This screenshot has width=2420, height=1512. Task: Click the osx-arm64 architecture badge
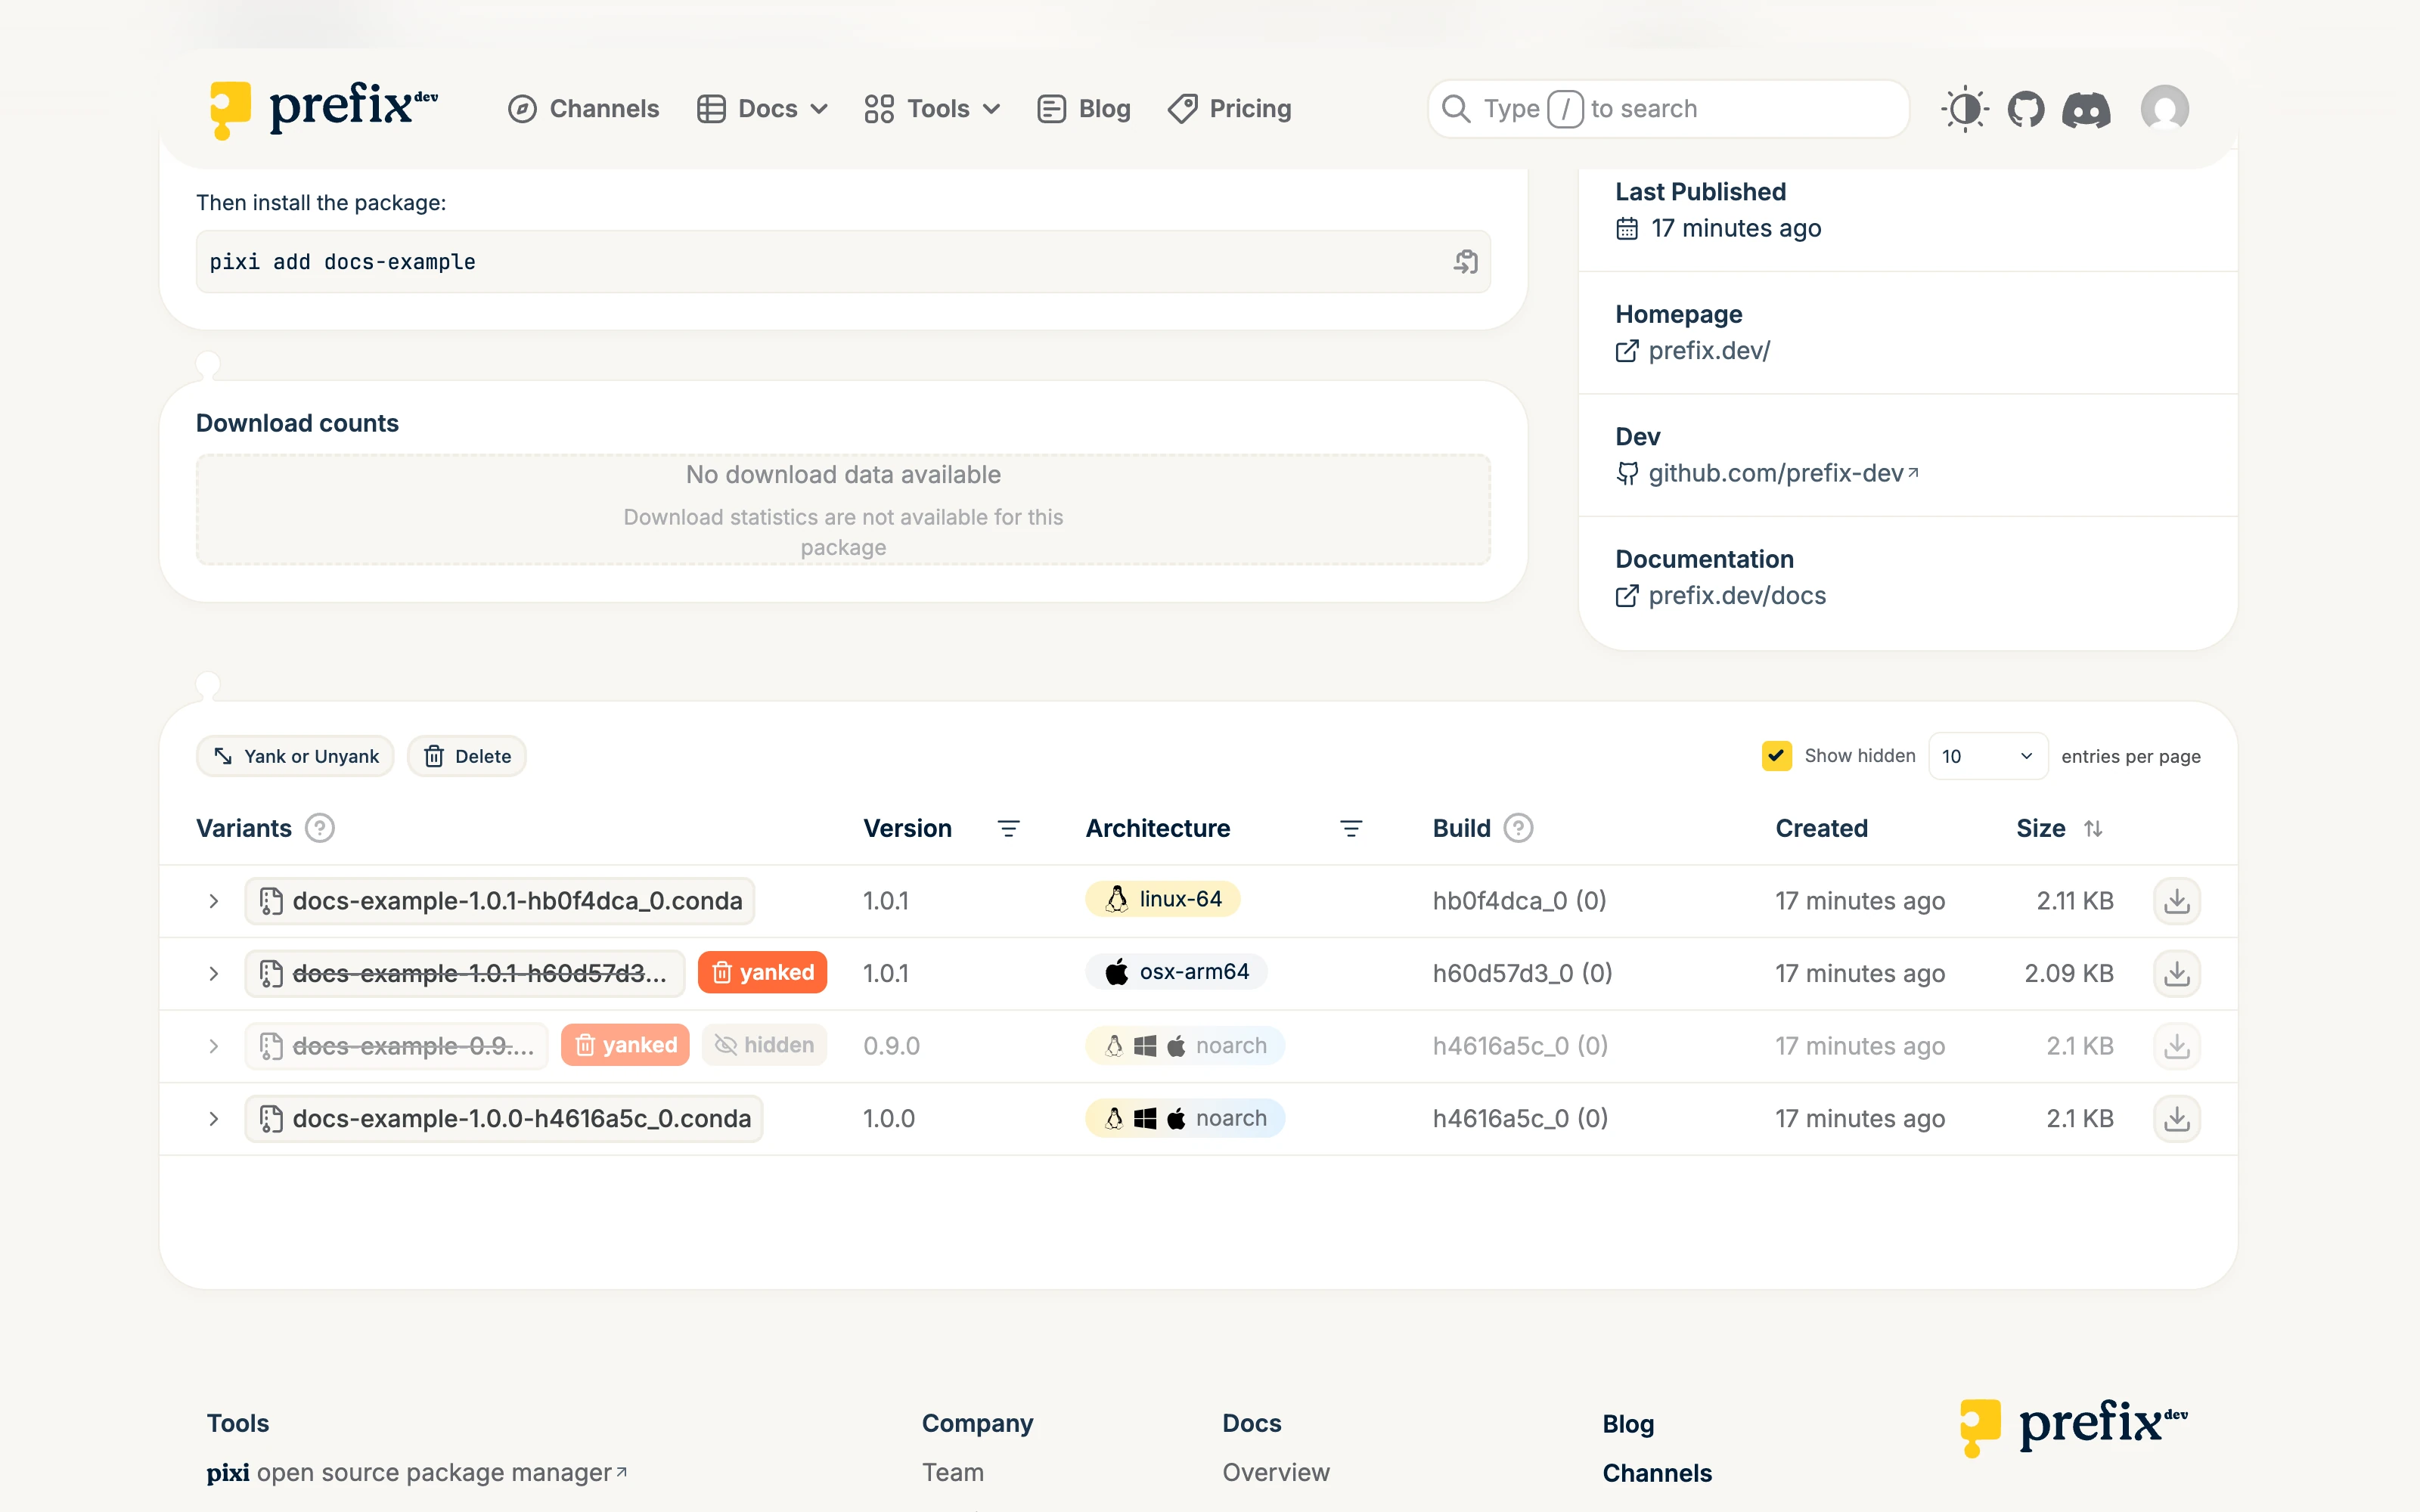pos(1176,972)
